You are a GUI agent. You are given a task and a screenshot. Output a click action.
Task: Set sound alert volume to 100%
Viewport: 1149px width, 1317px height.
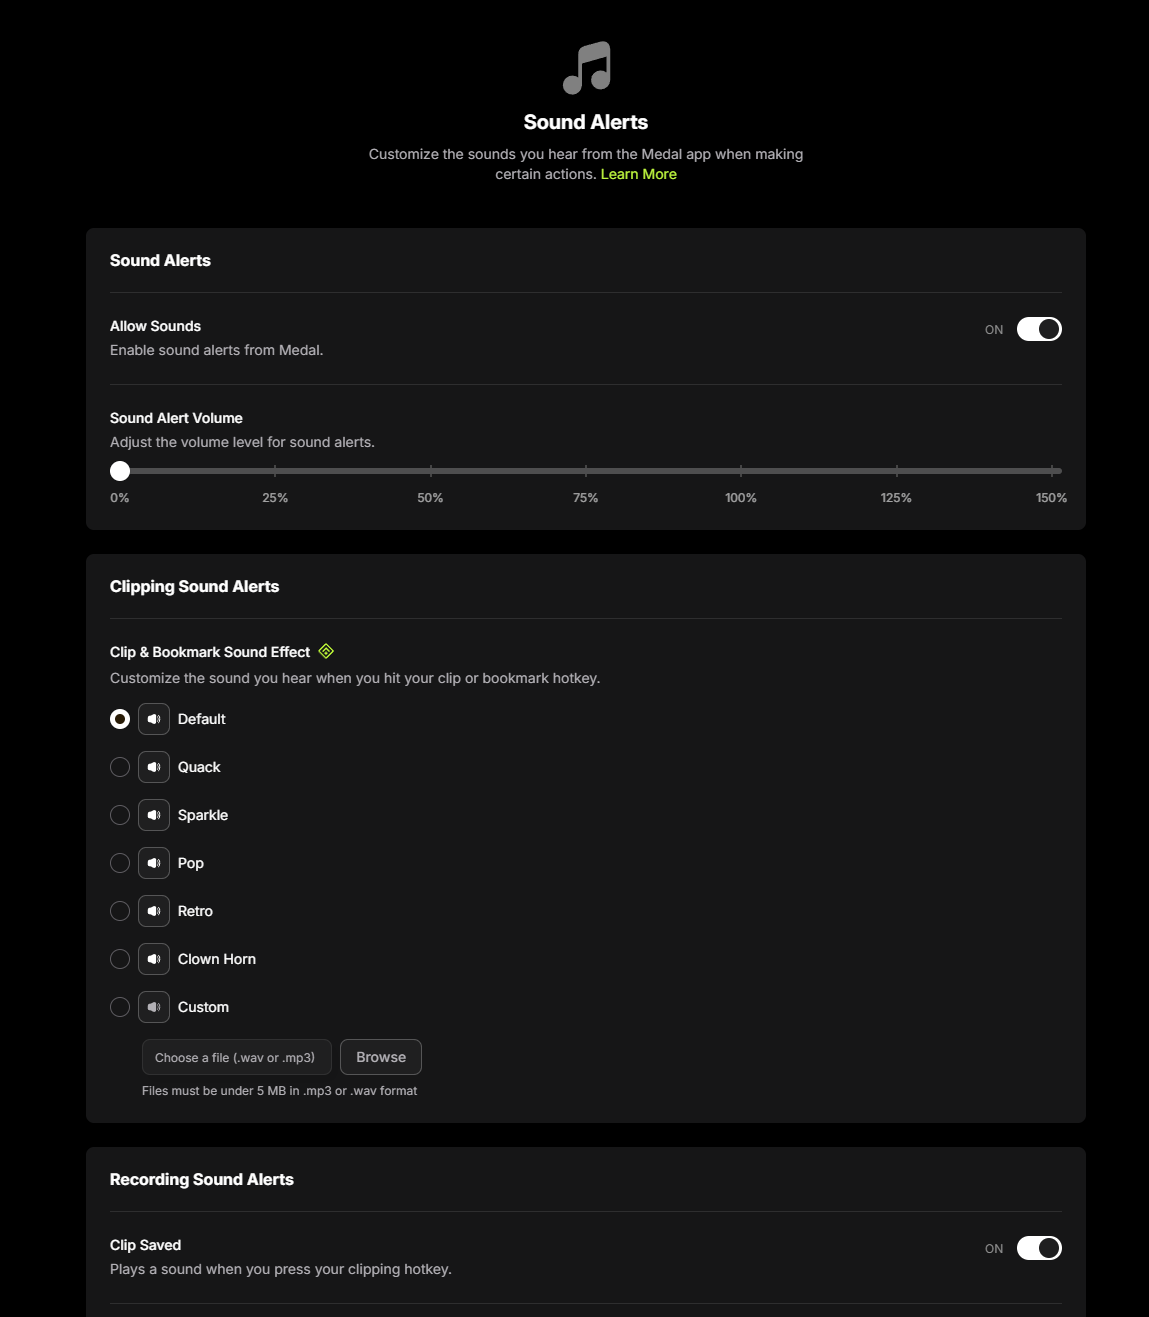[741, 470]
